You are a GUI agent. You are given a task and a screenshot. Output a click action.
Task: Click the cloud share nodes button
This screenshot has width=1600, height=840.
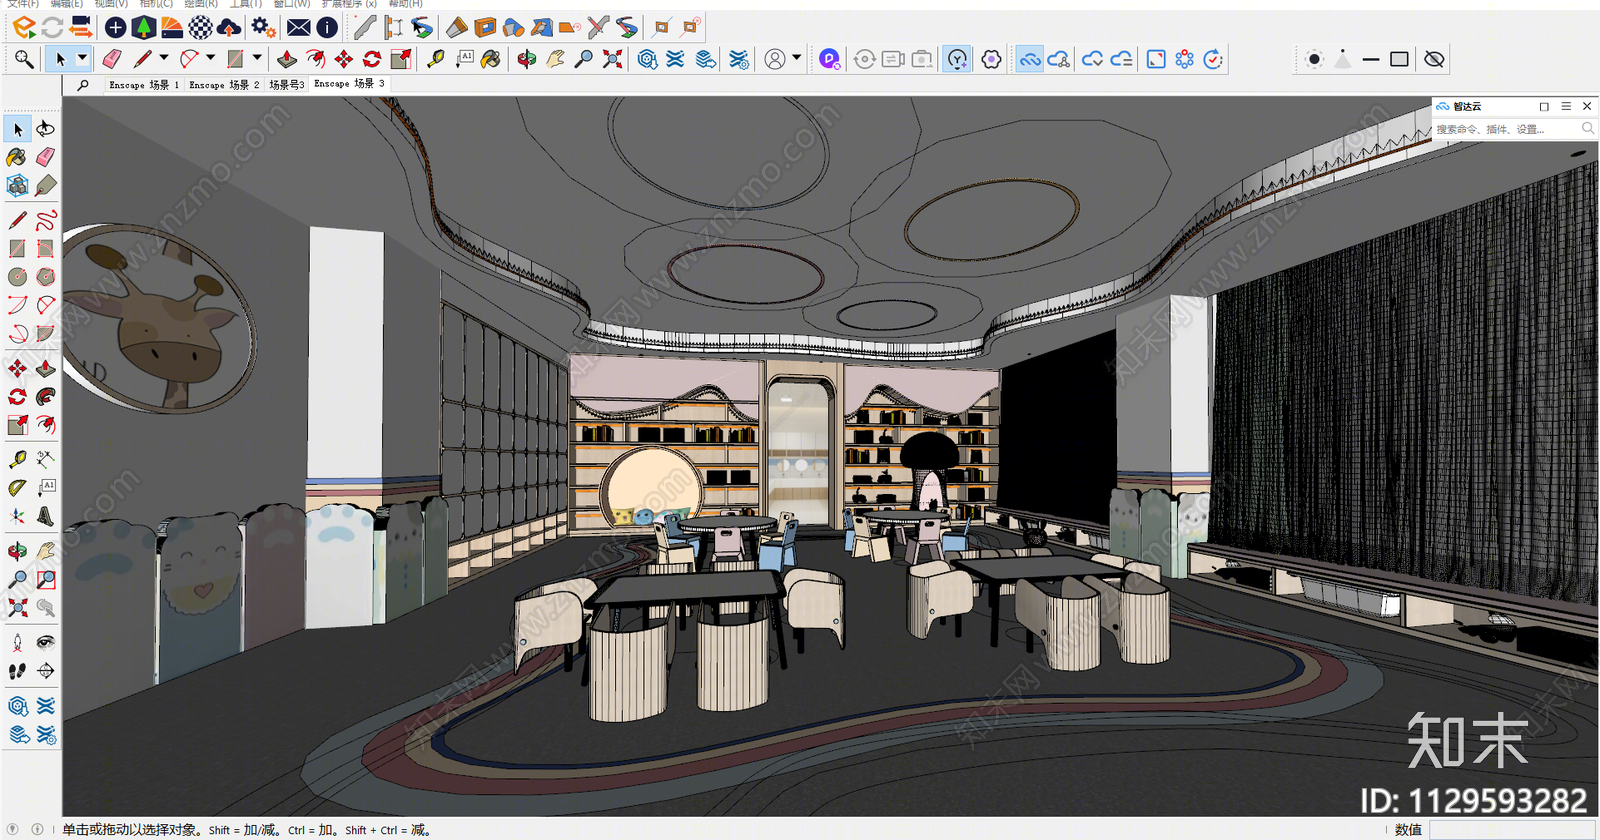(1059, 59)
